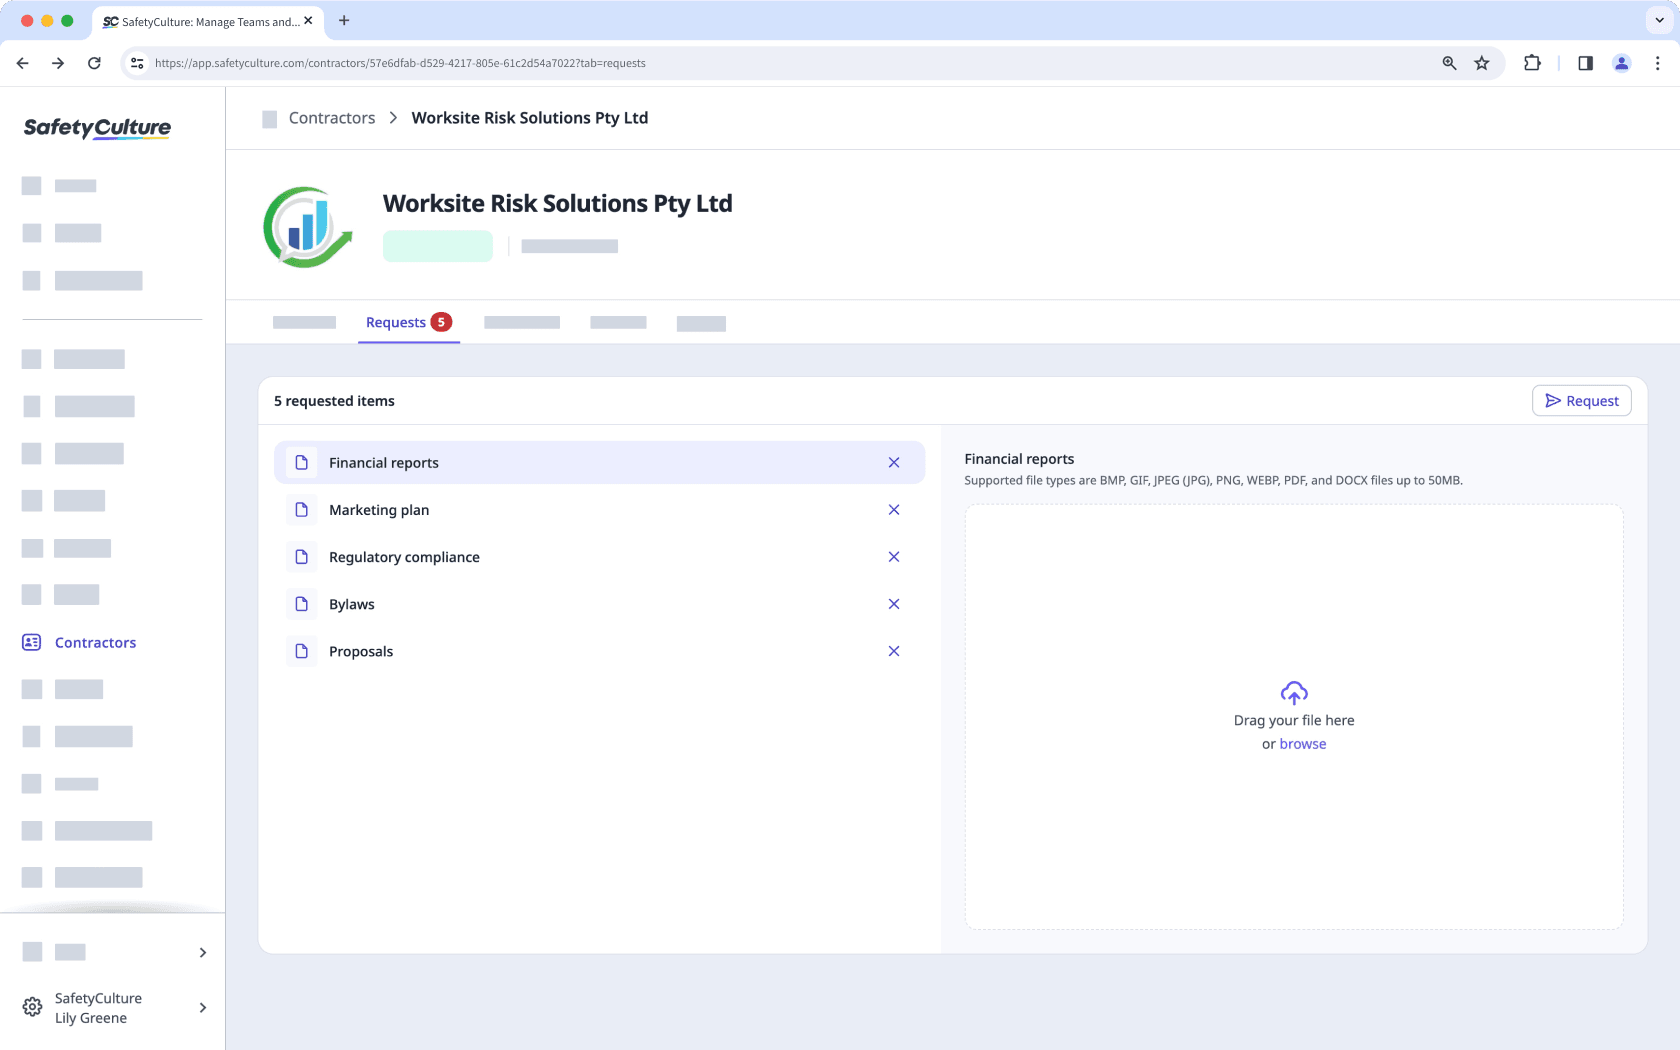Click the cloud upload icon in drop area
This screenshot has width=1680, height=1050.
1293,692
